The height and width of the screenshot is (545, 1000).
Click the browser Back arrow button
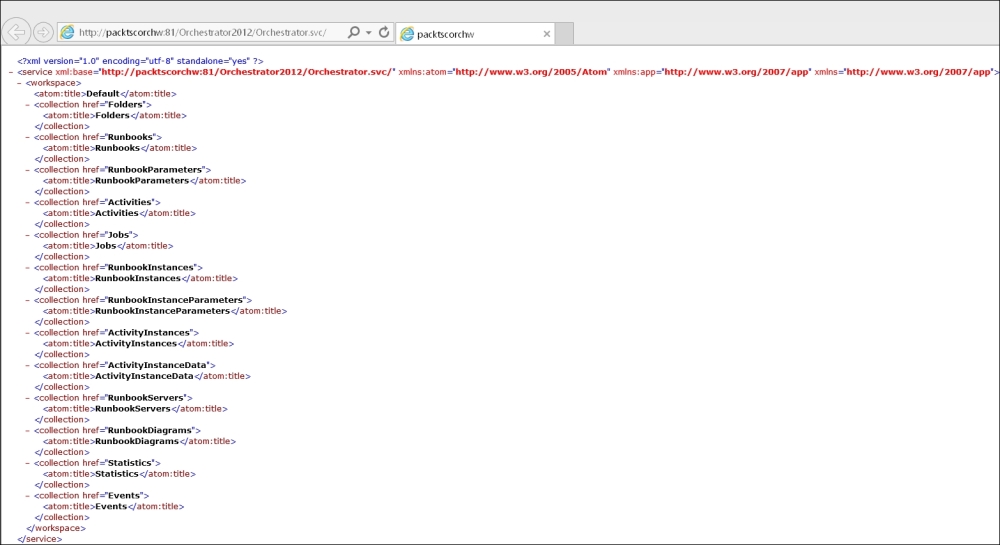pos(17,33)
